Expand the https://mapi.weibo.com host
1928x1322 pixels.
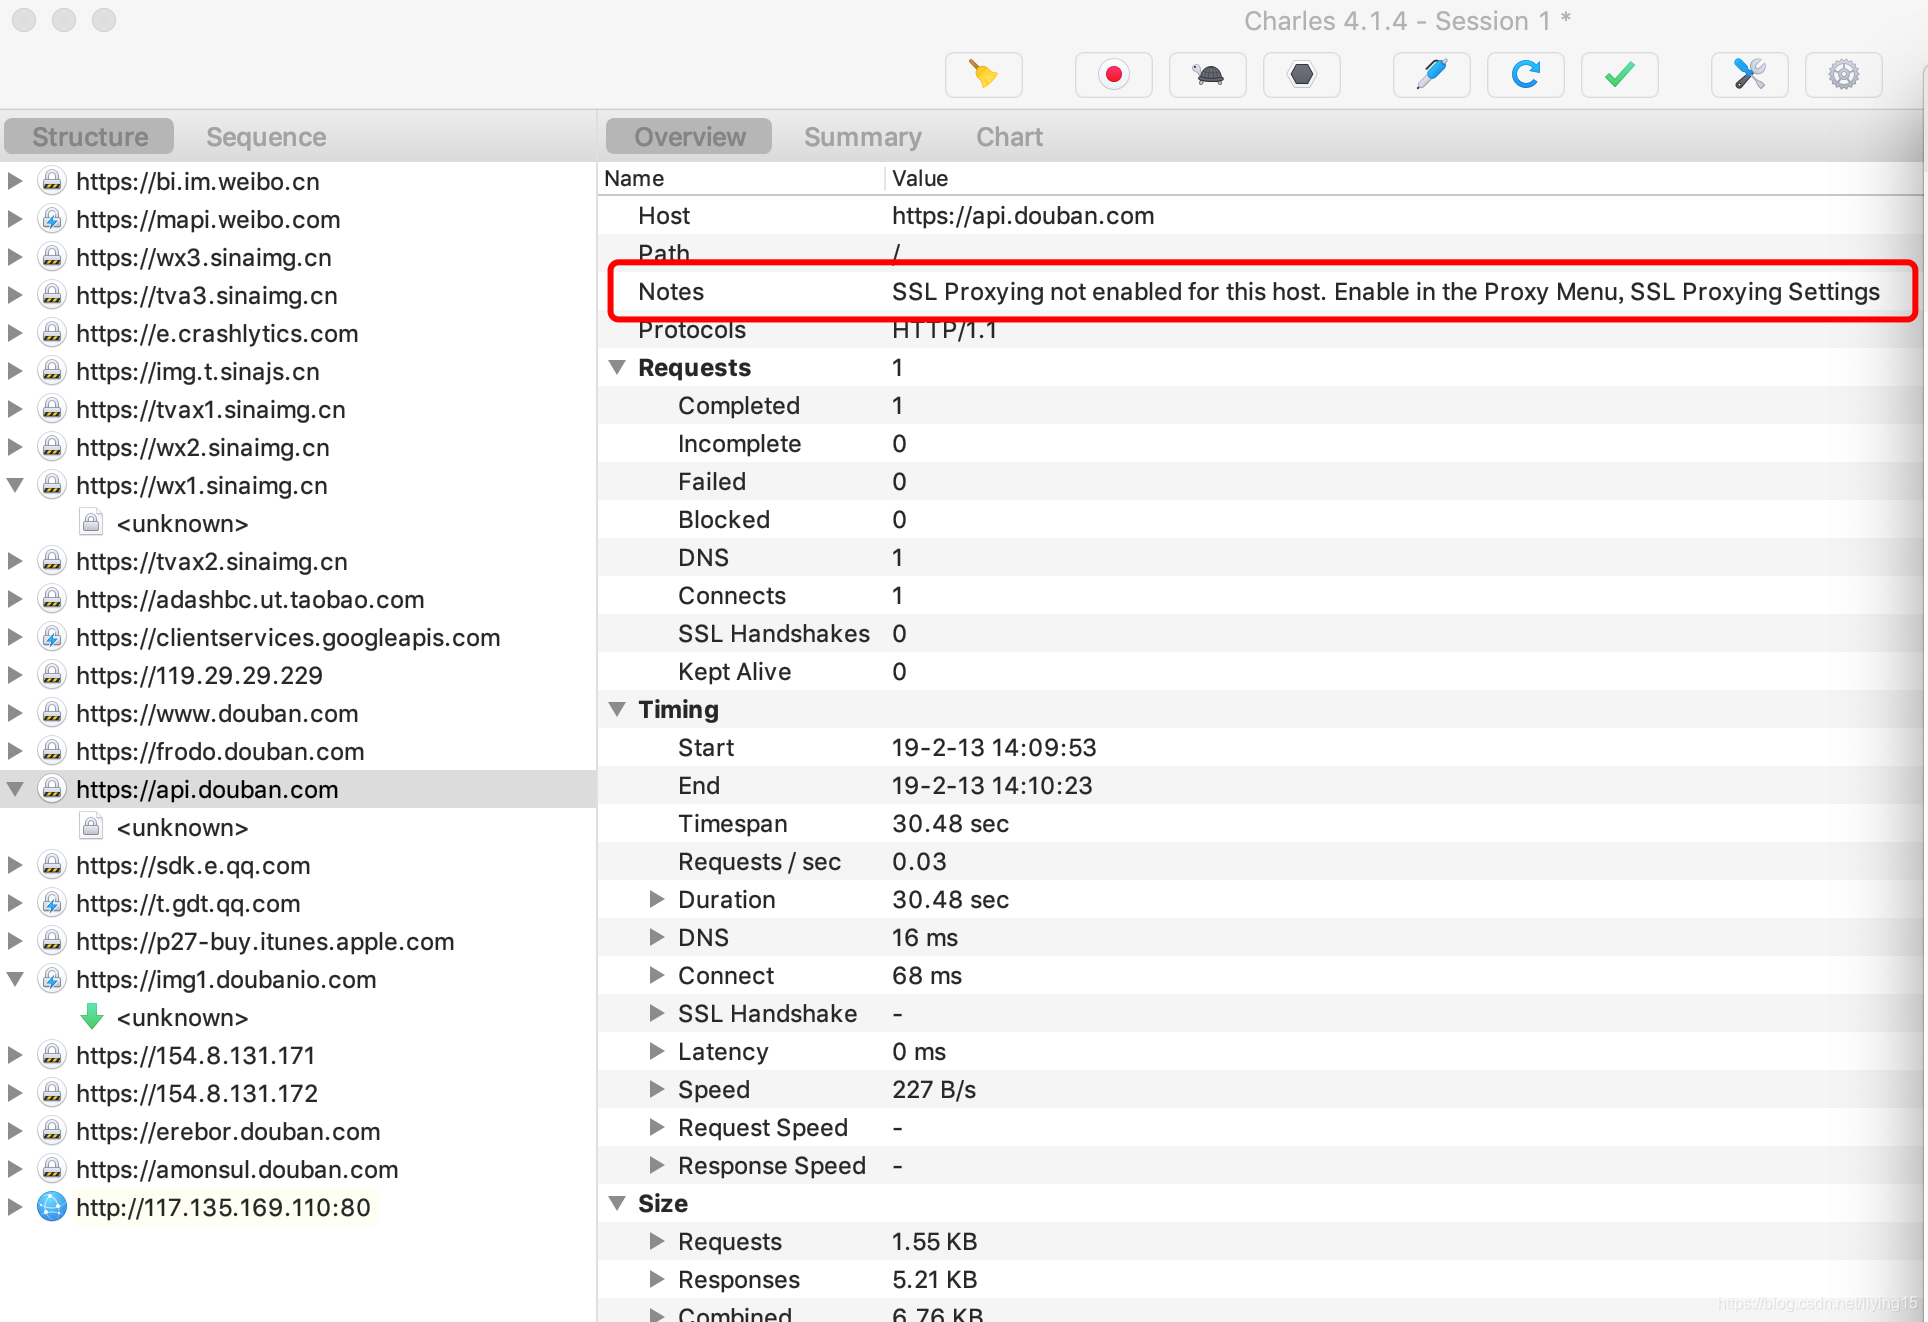pyautogui.click(x=15, y=219)
